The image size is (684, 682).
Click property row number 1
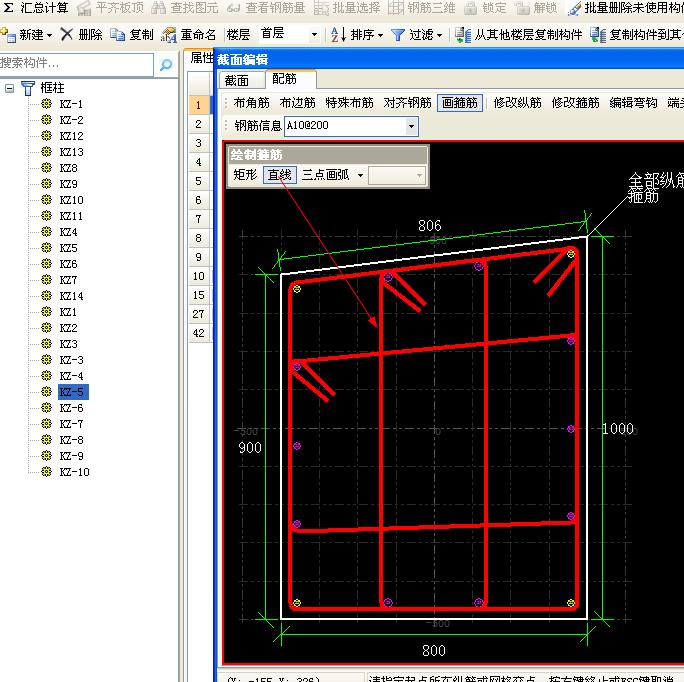pyautogui.click(x=198, y=105)
